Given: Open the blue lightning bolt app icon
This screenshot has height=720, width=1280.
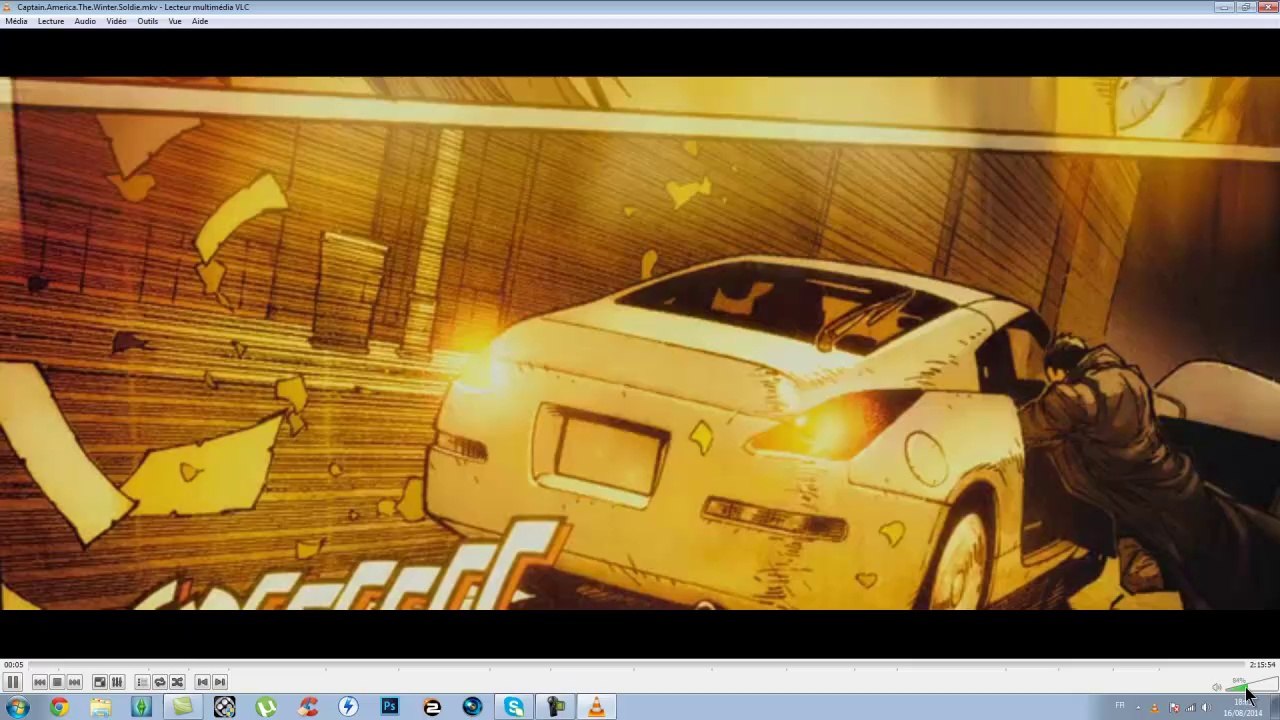Looking at the screenshot, I should [348, 707].
